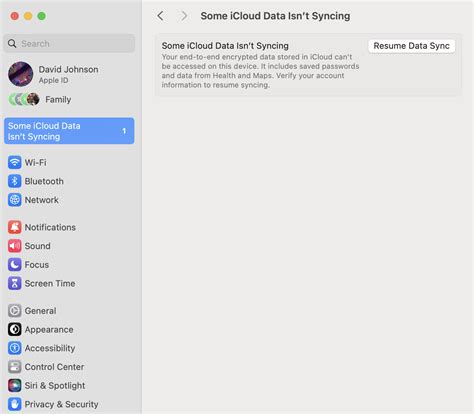Open the General gear icon
Viewport: 474px width, 414px height.
15,311
